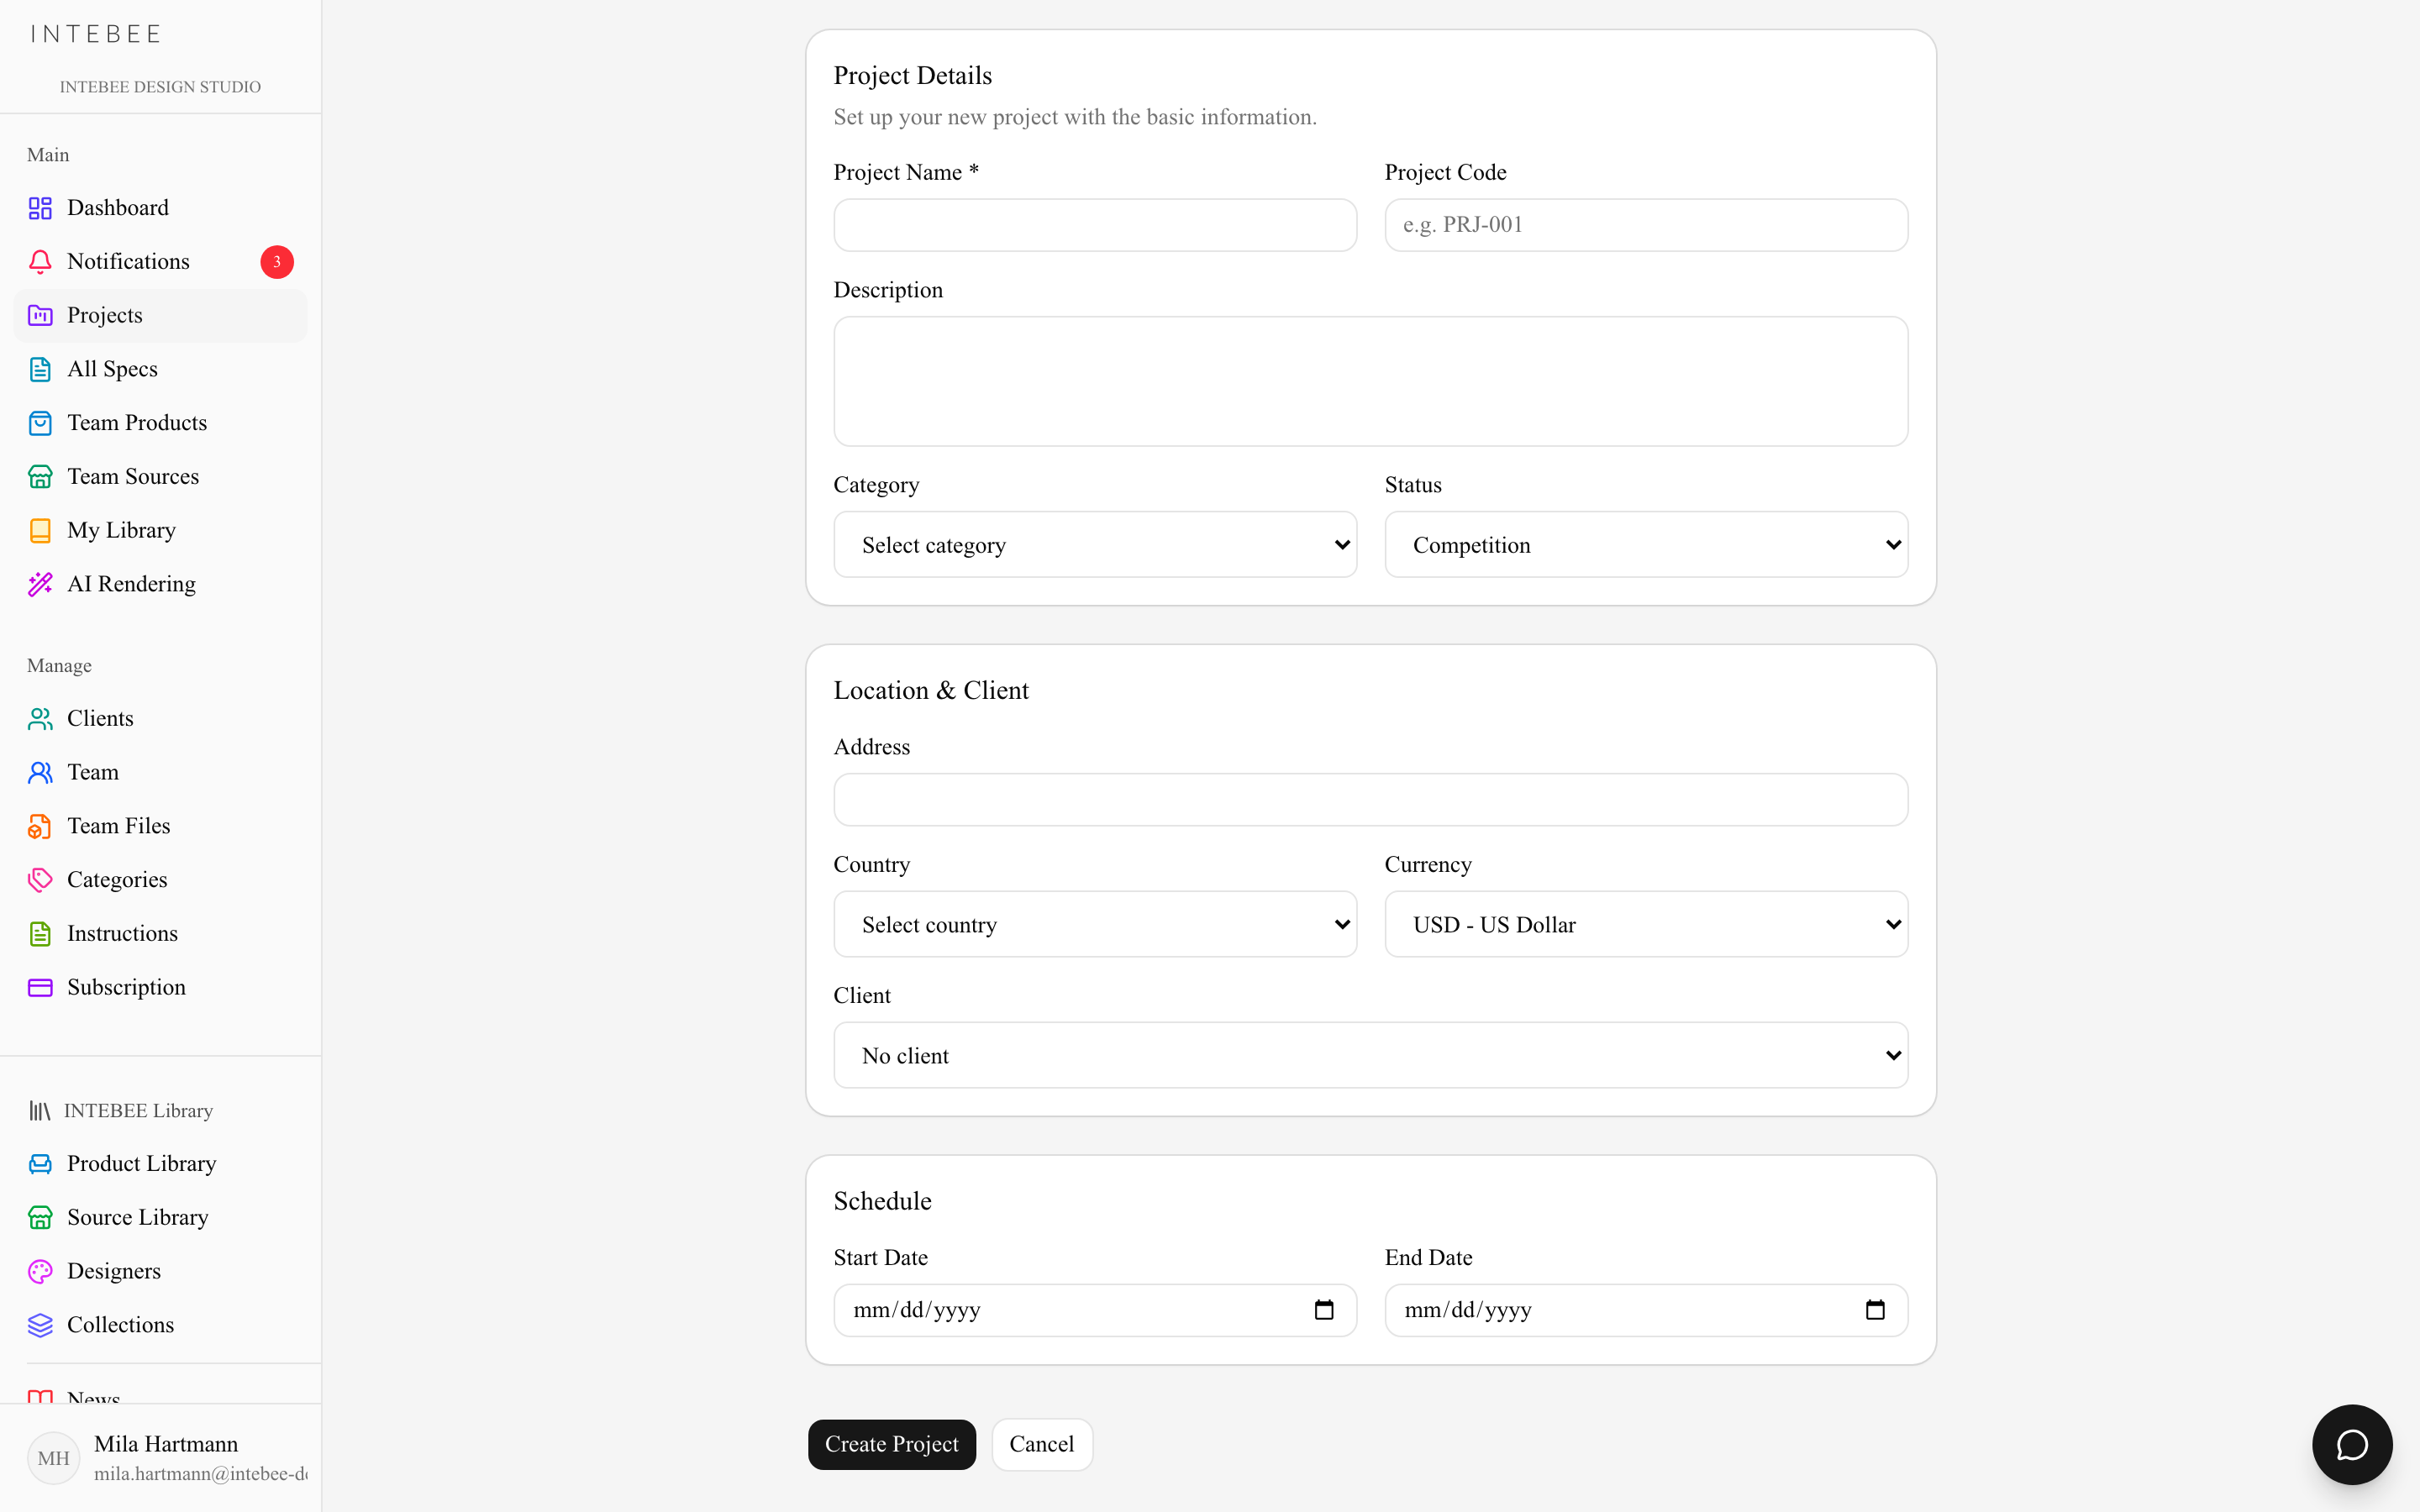Expand the Select country dropdown

(x=1095, y=925)
